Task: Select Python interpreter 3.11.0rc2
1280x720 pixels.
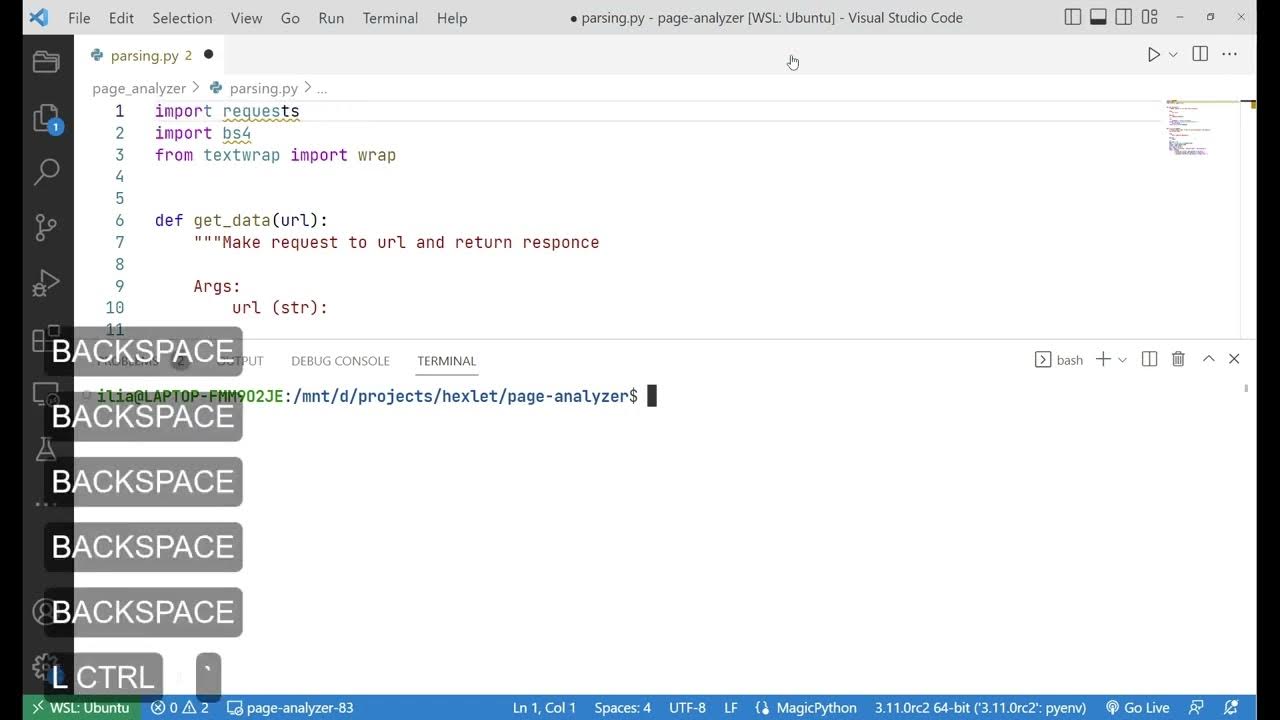Action: 980,707
